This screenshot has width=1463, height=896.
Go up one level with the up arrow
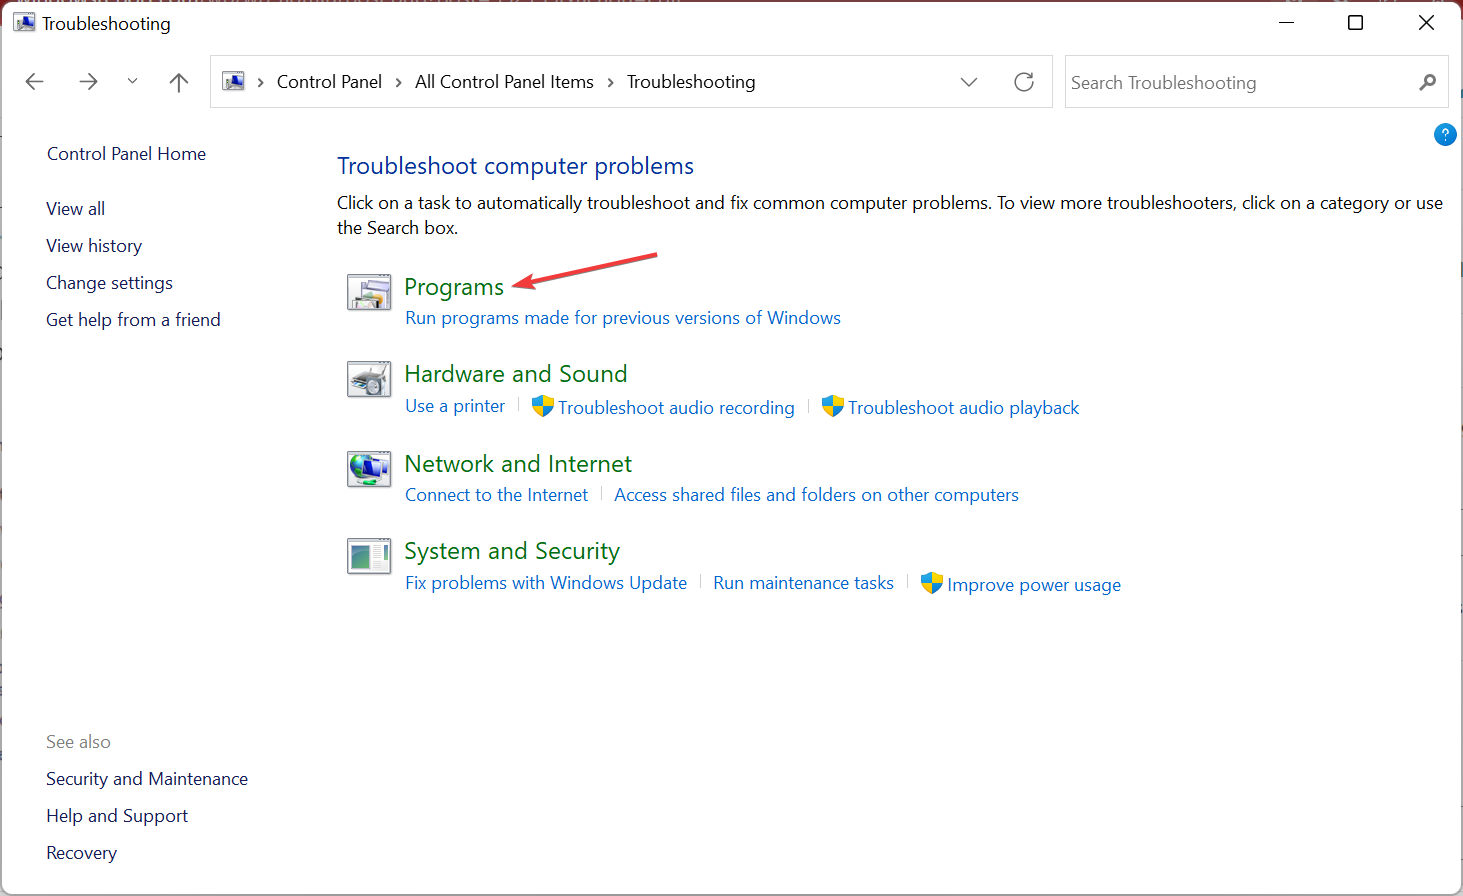tap(179, 82)
